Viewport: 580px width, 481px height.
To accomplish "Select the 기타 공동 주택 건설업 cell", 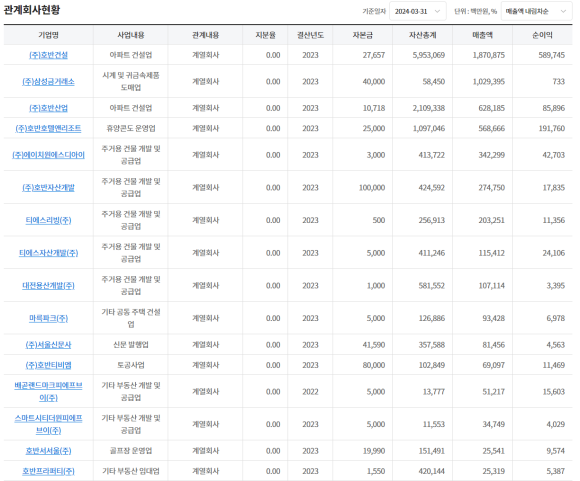I will pos(131,318).
